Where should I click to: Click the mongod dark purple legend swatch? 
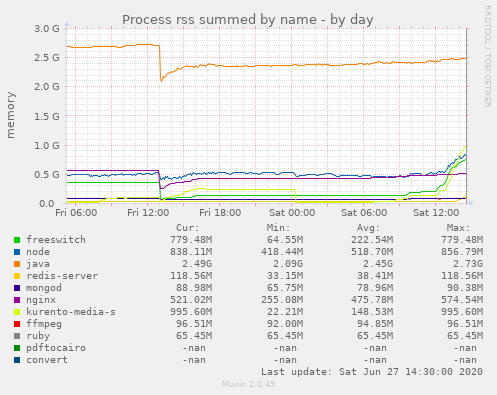(x=17, y=288)
